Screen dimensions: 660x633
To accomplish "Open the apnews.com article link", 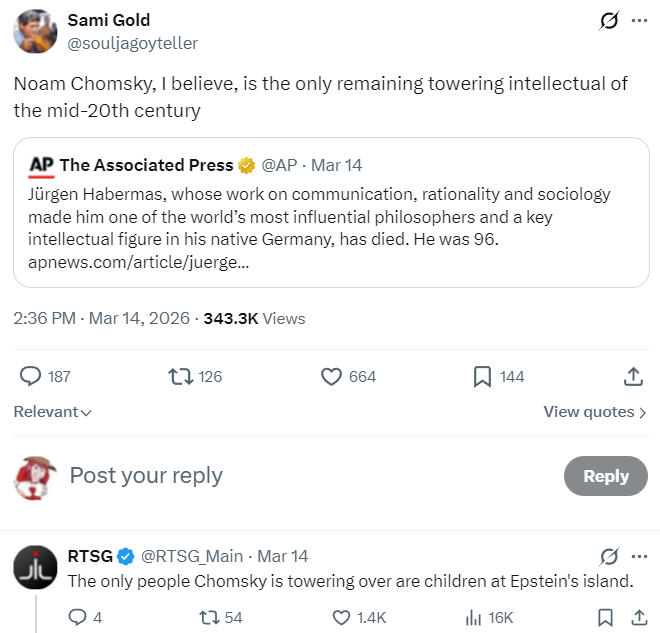I will coord(139,264).
